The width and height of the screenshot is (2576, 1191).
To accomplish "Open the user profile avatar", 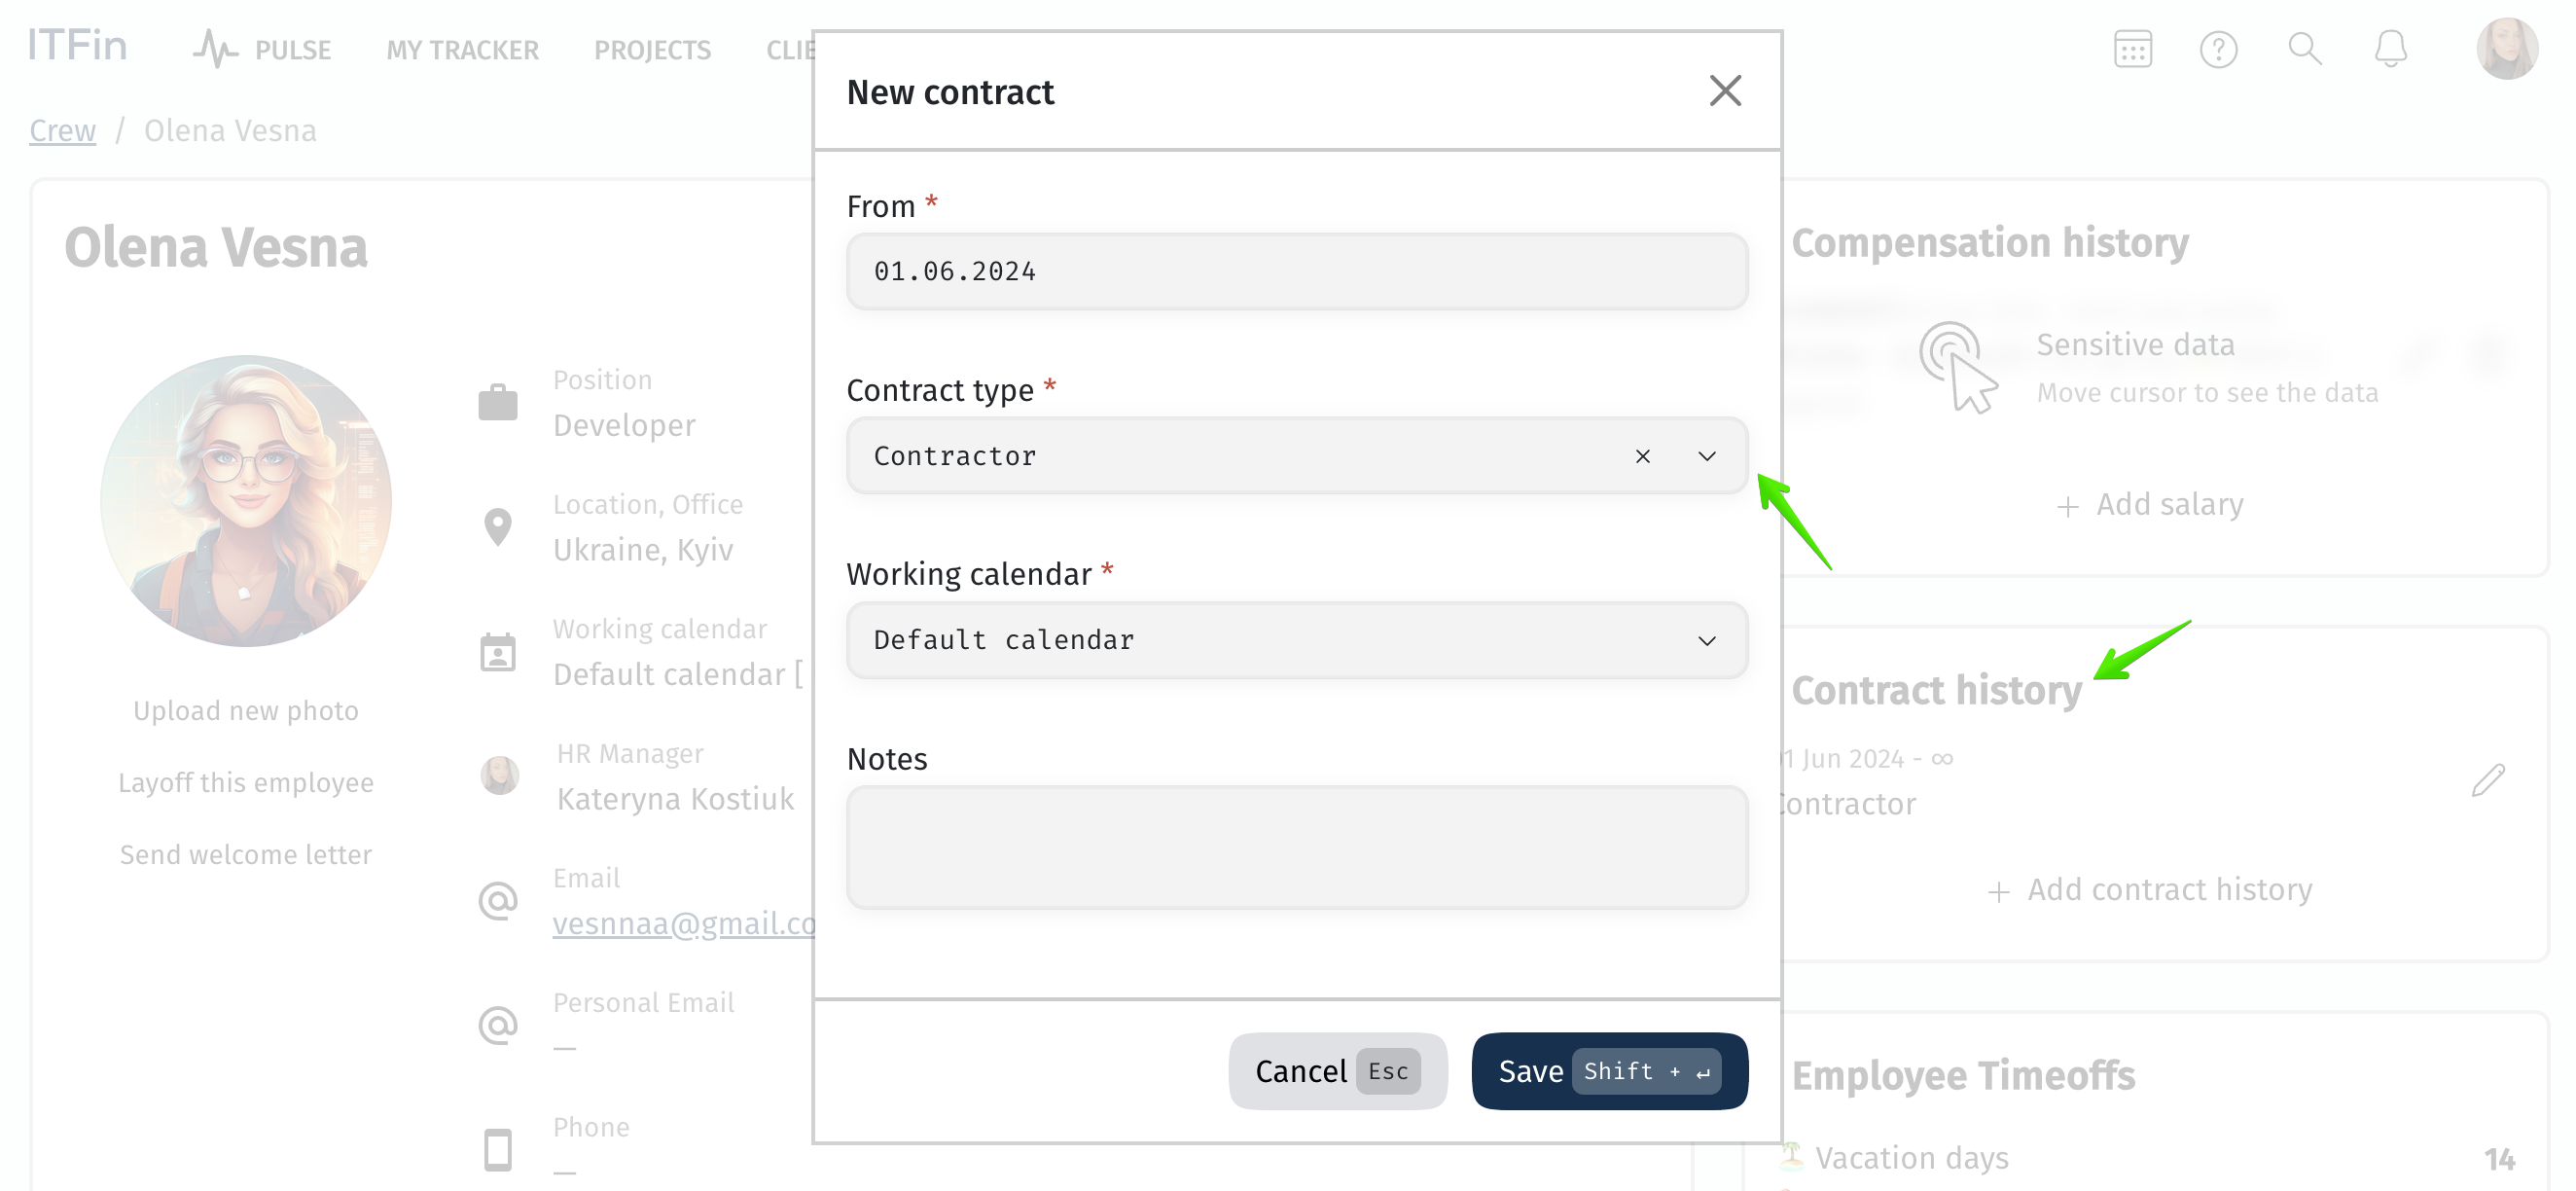I will point(2506,48).
